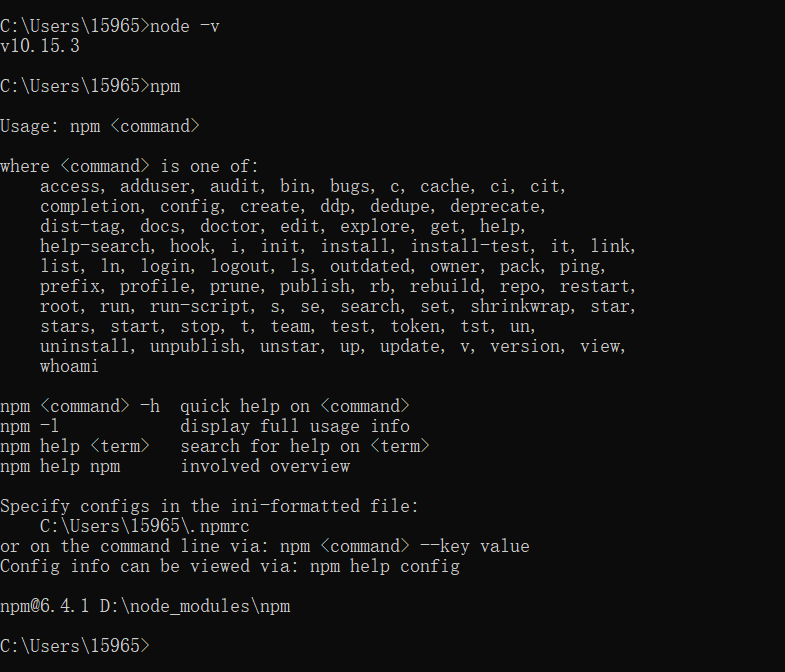The height and width of the screenshot is (672, 785).
Task: Click the last empty command prompt line
Action: coord(75,646)
